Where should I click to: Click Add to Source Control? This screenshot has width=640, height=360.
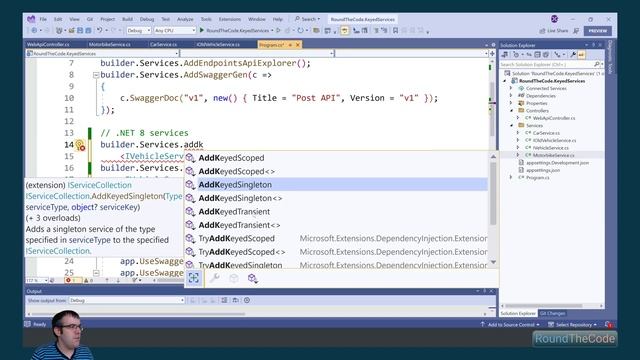510,324
